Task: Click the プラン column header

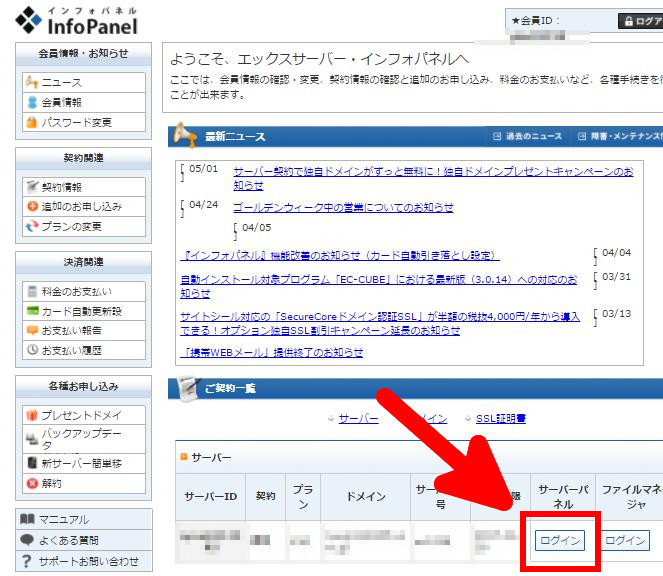Action: tap(303, 496)
